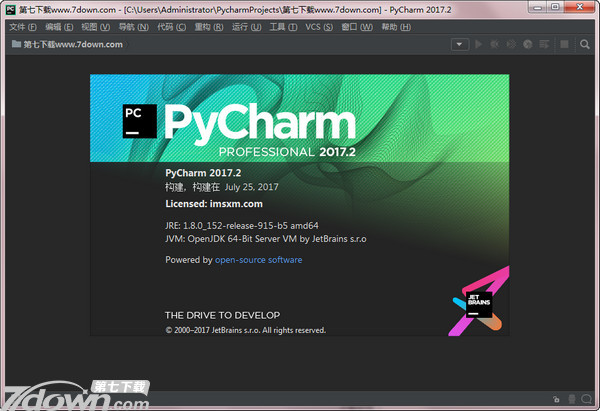The height and width of the screenshot is (411, 600).
Task: Open the 代码(C) menu
Action: [x=171, y=27]
